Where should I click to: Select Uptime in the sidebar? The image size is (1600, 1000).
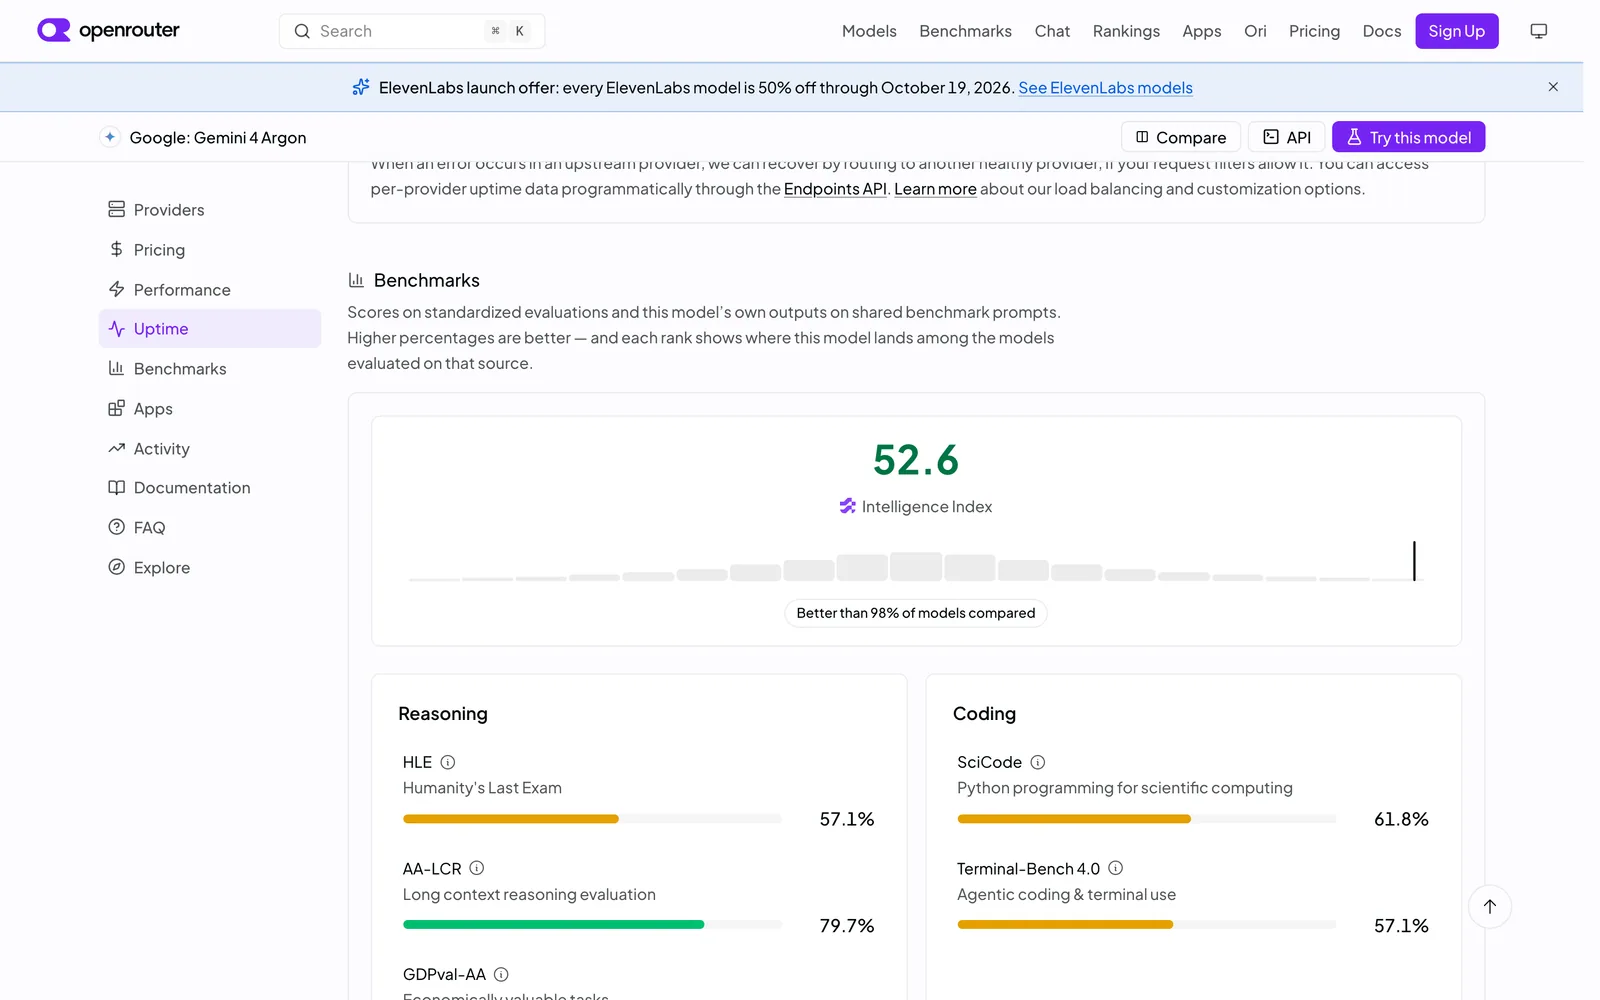click(210, 329)
